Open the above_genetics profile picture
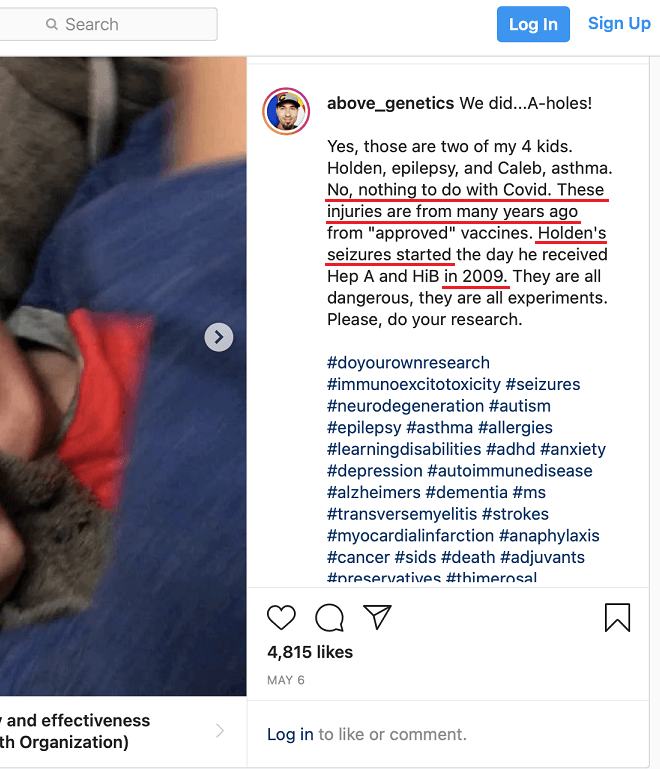This screenshot has height=769, width=660. (286, 111)
